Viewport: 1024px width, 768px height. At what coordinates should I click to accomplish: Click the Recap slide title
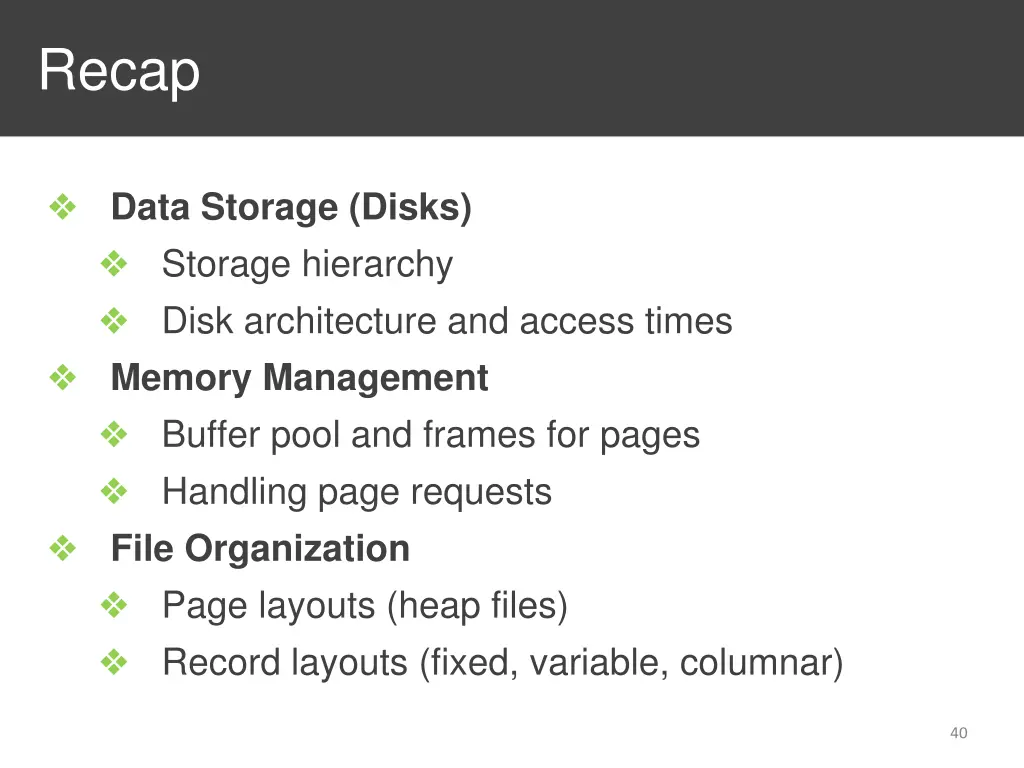pos(120,71)
